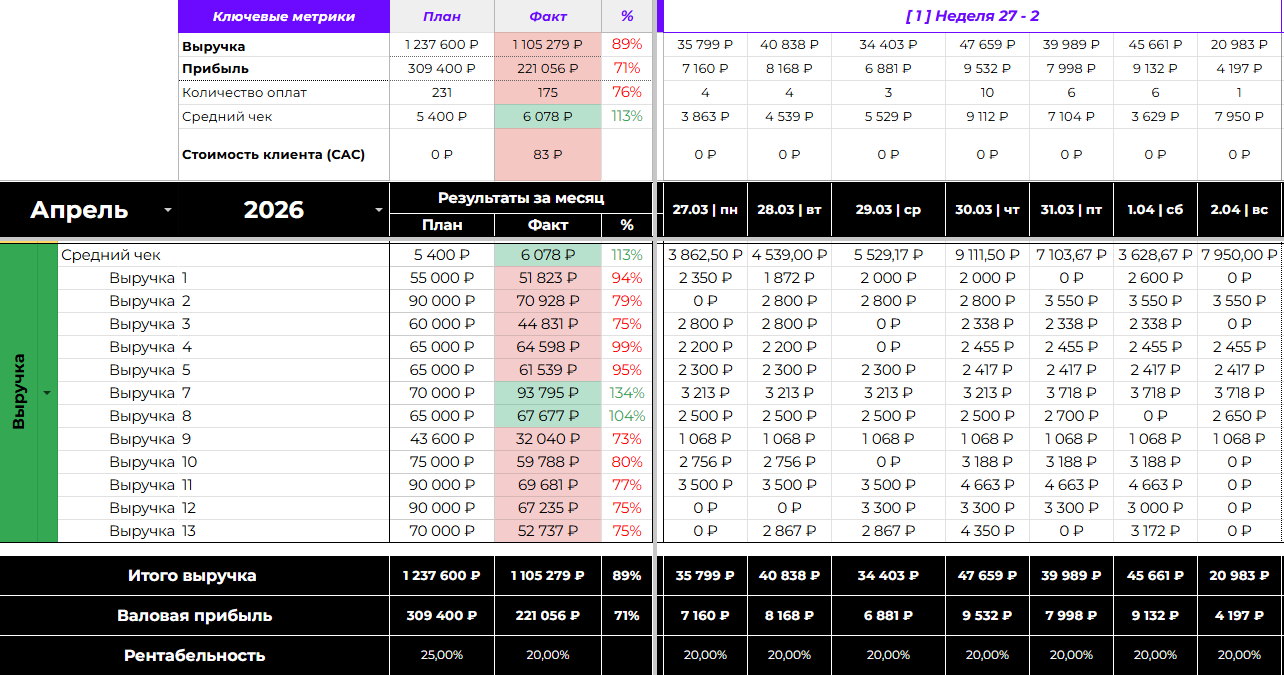Open the month dropdown arrow beside Апрель
The height and width of the screenshot is (675, 1284).
(167, 210)
